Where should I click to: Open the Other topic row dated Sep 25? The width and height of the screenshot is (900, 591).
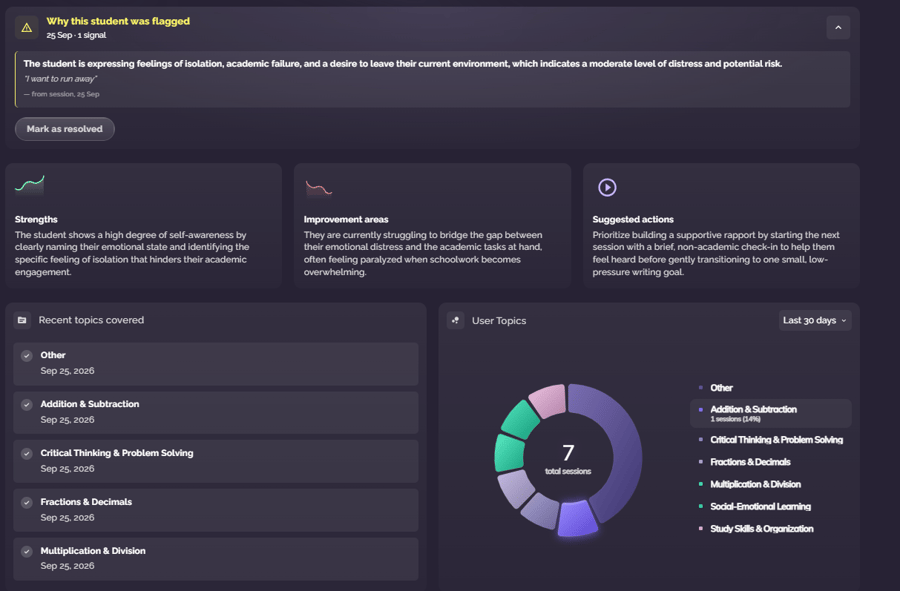(x=216, y=364)
